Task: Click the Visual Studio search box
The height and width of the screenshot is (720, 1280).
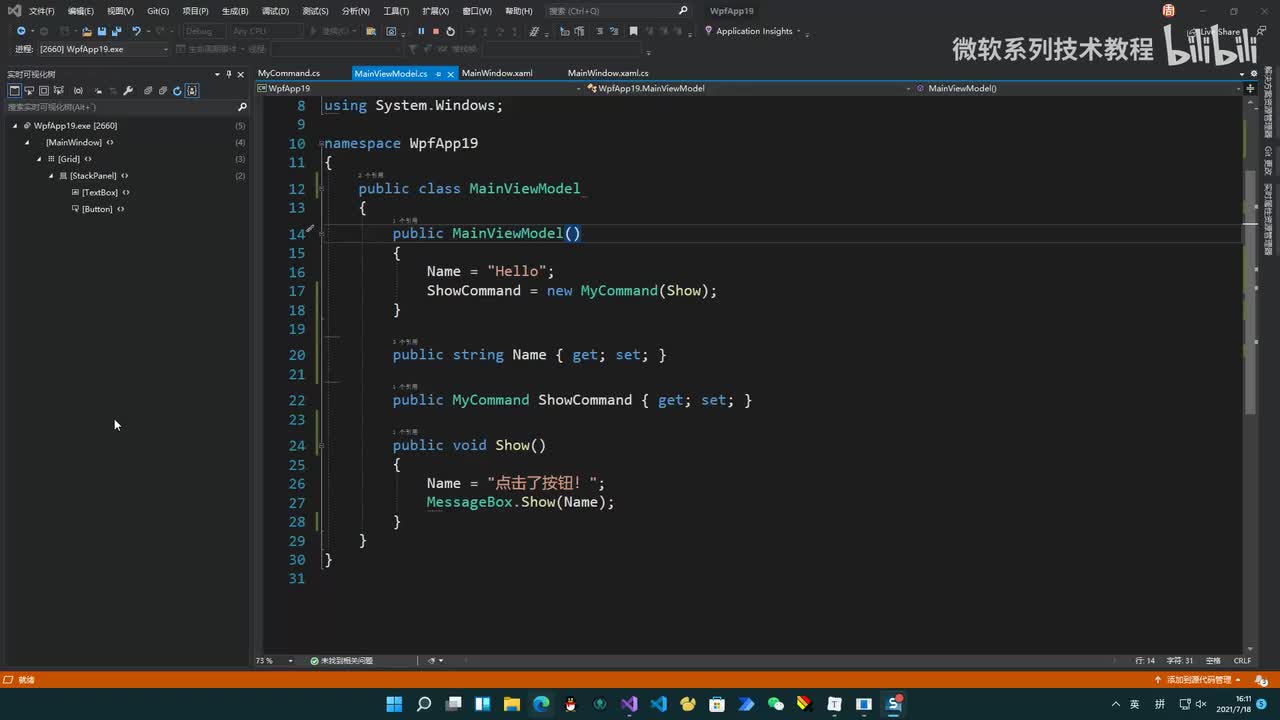Action: [x=618, y=11]
